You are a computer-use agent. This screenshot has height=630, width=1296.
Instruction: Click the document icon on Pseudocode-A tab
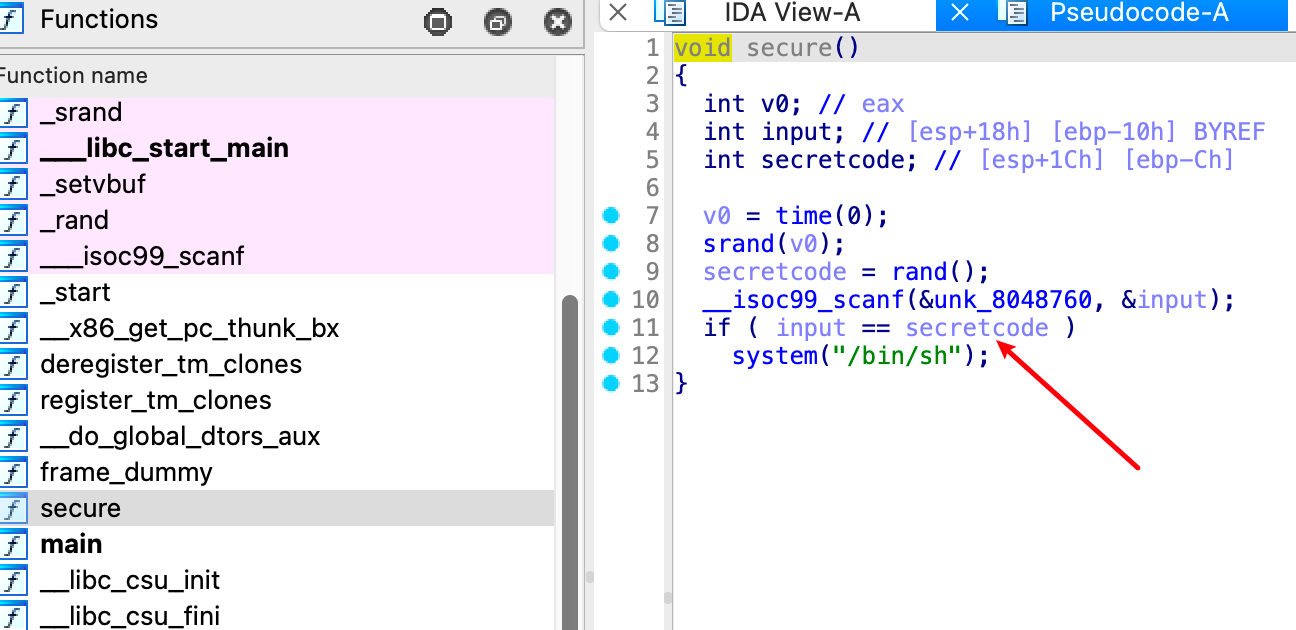pyautogui.click(x=1014, y=12)
